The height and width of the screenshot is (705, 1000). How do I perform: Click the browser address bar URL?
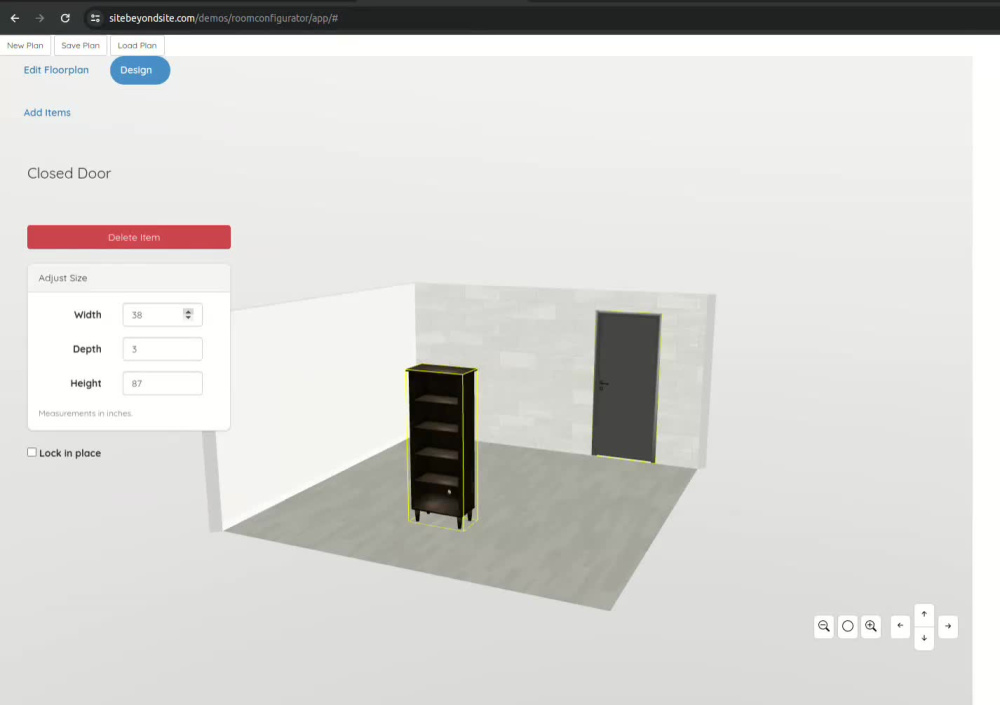(223, 18)
